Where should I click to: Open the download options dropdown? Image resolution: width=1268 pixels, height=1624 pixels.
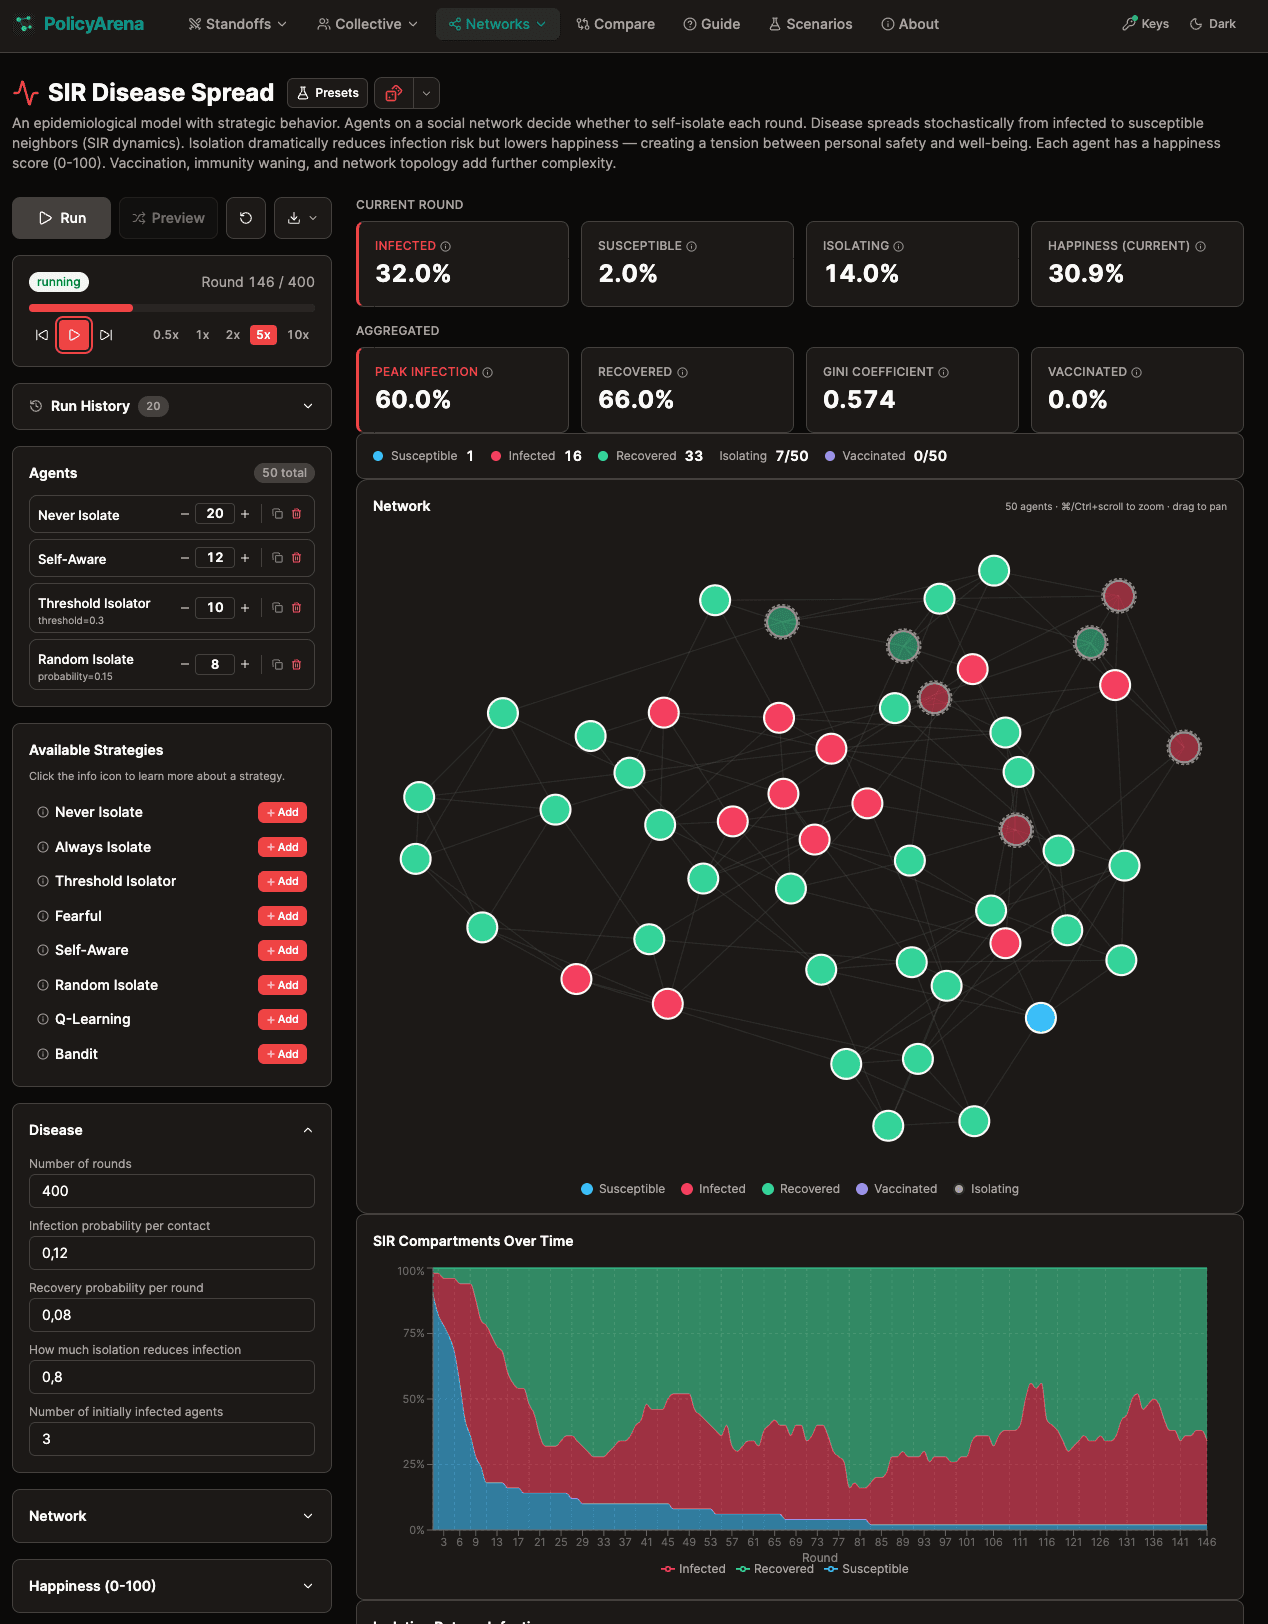(x=302, y=218)
